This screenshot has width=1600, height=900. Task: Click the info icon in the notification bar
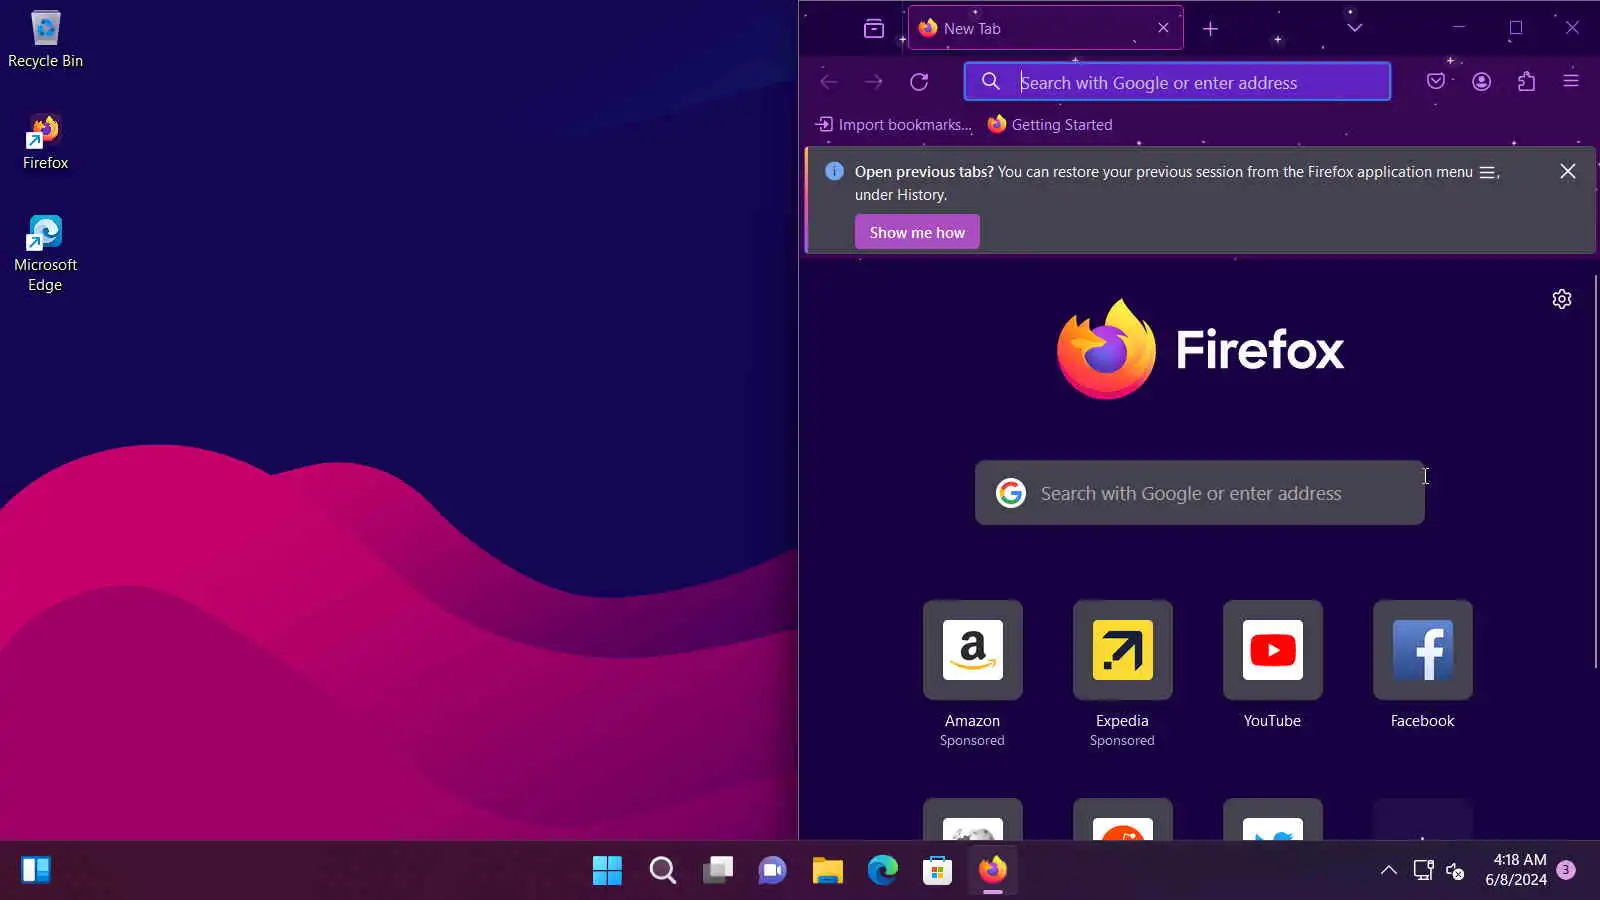(x=834, y=172)
